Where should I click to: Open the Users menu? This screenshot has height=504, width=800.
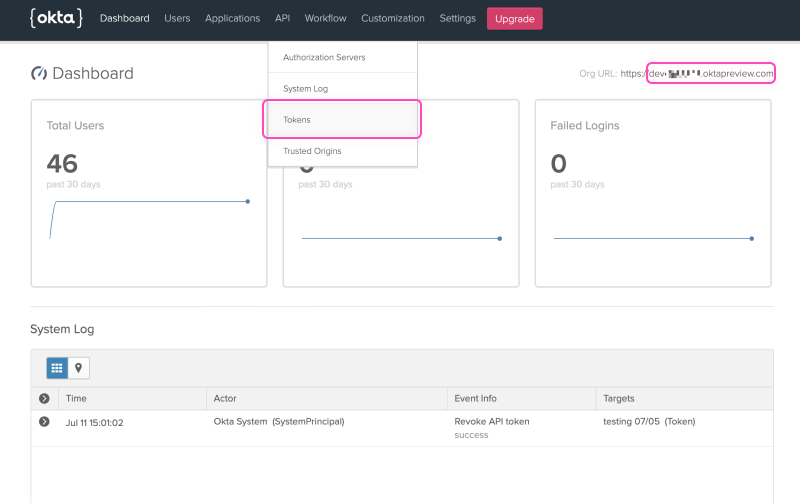click(x=177, y=18)
